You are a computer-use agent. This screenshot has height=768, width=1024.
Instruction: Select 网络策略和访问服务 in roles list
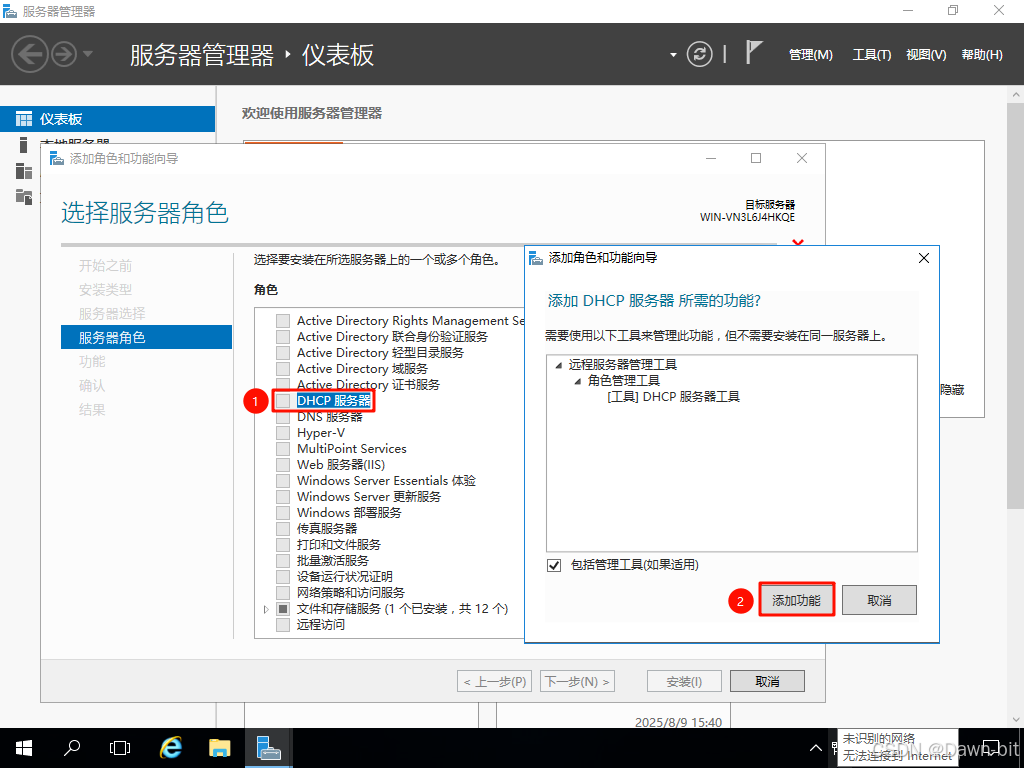pyautogui.click(x=351, y=592)
